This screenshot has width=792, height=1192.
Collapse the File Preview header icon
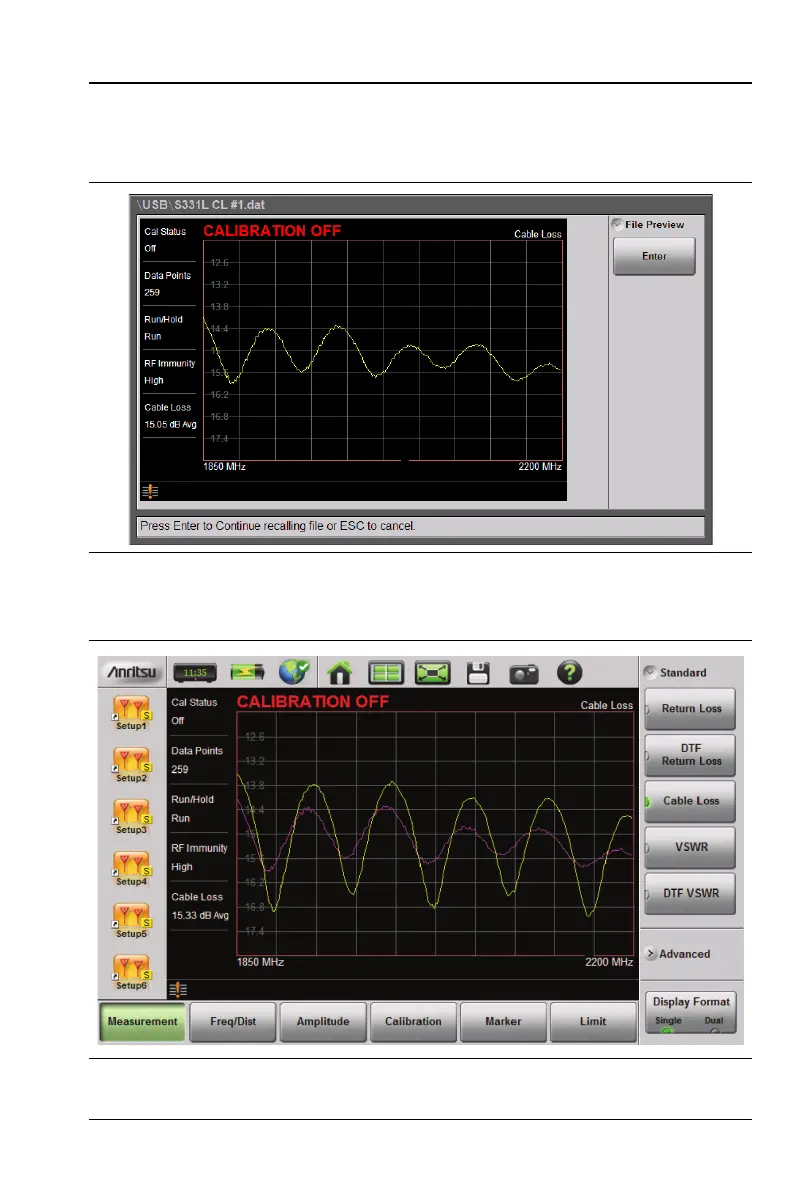point(617,224)
